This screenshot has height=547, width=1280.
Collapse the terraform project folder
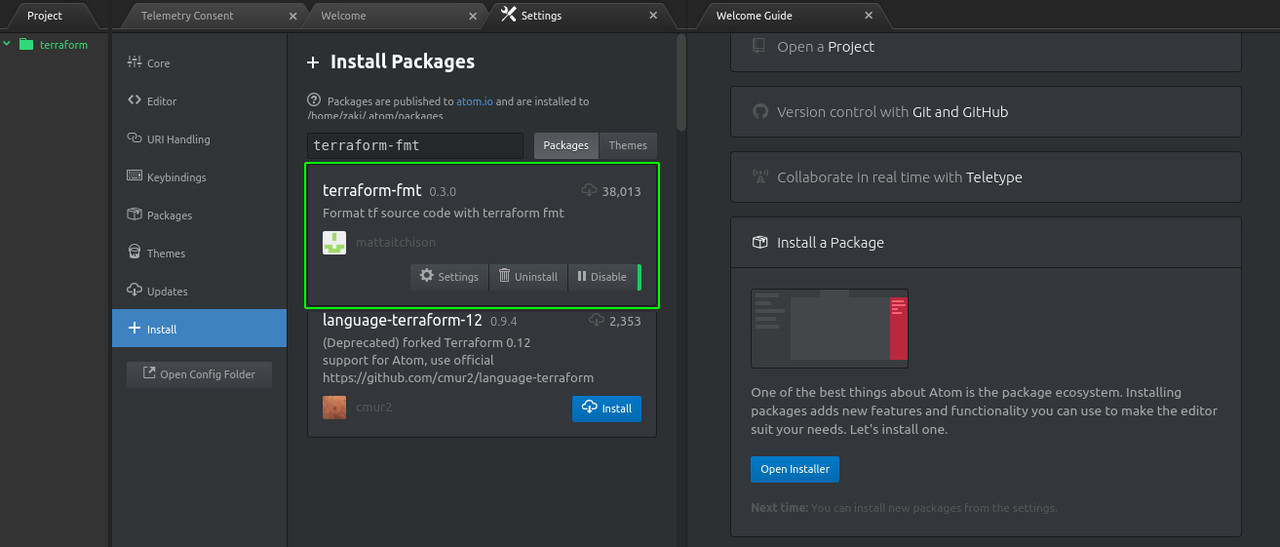point(8,44)
